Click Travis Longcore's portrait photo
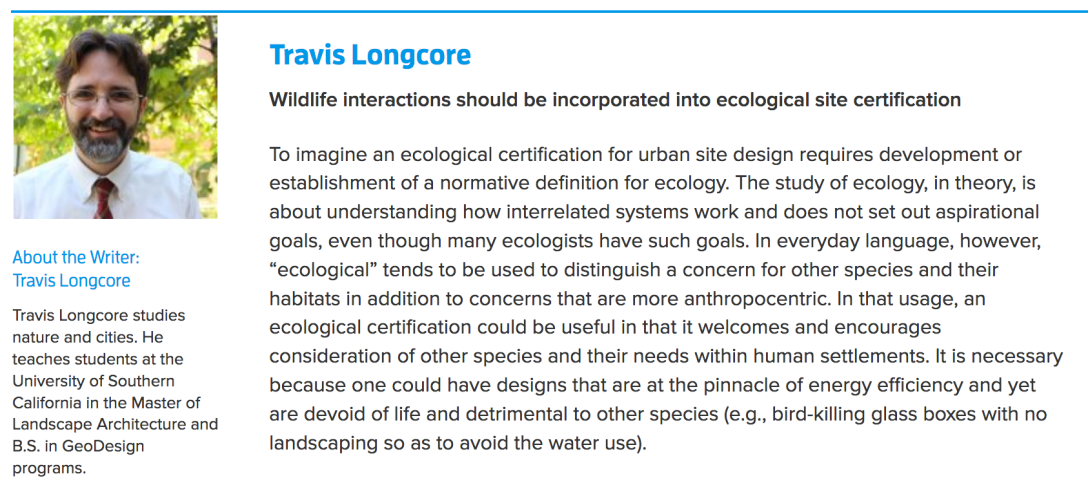 tap(115, 117)
